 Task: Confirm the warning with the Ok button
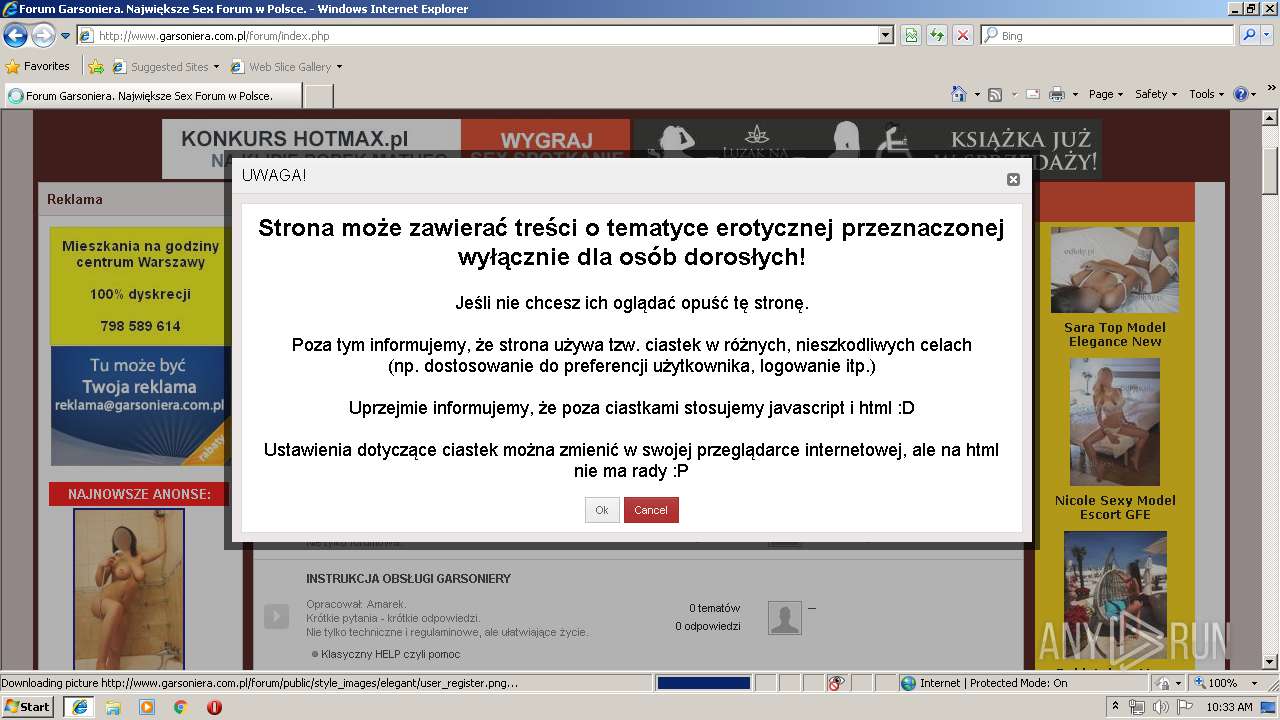[x=602, y=510]
